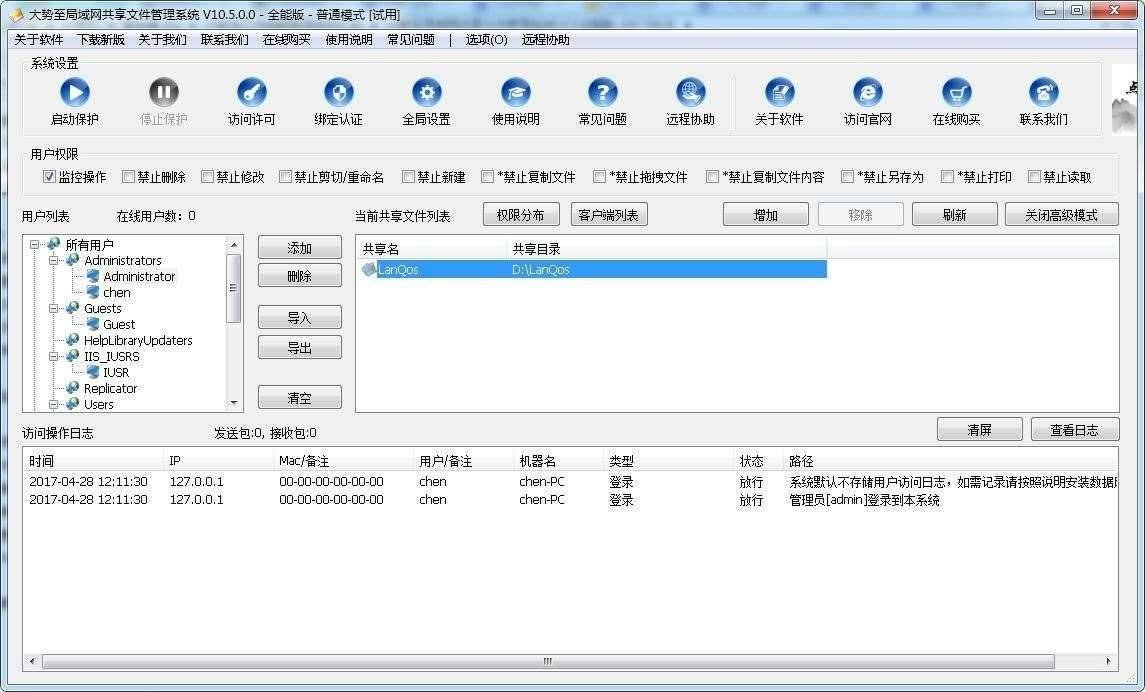Click the 增加 share button

pos(765,215)
